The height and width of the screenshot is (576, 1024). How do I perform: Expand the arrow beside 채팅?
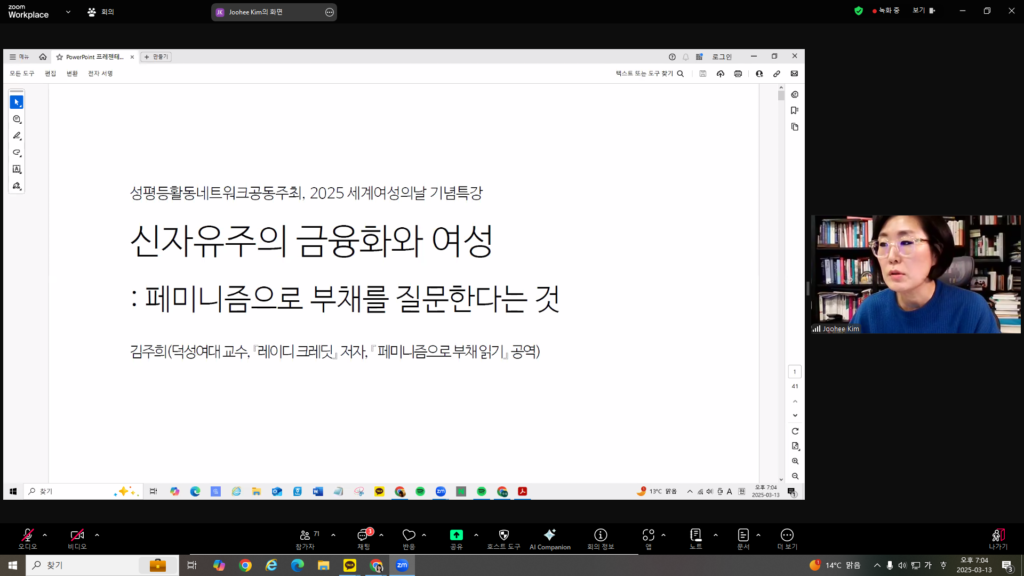(381, 535)
